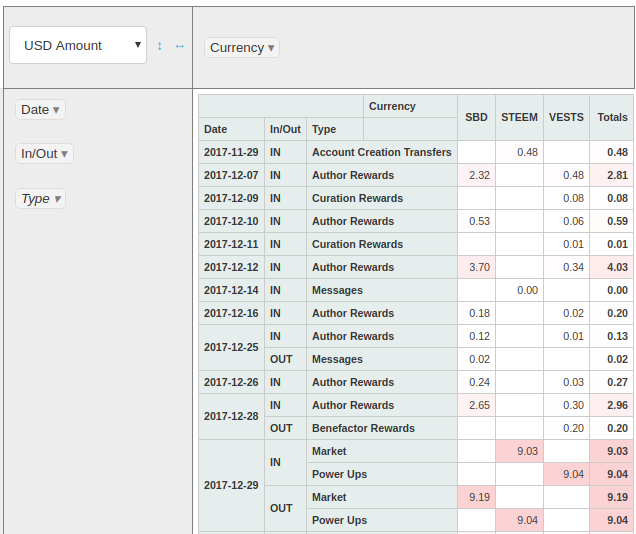Click the 2.32 SBD cell for 2017-12-07
This screenshot has height=534, width=636.
pyautogui.click(x=476, y=175)
